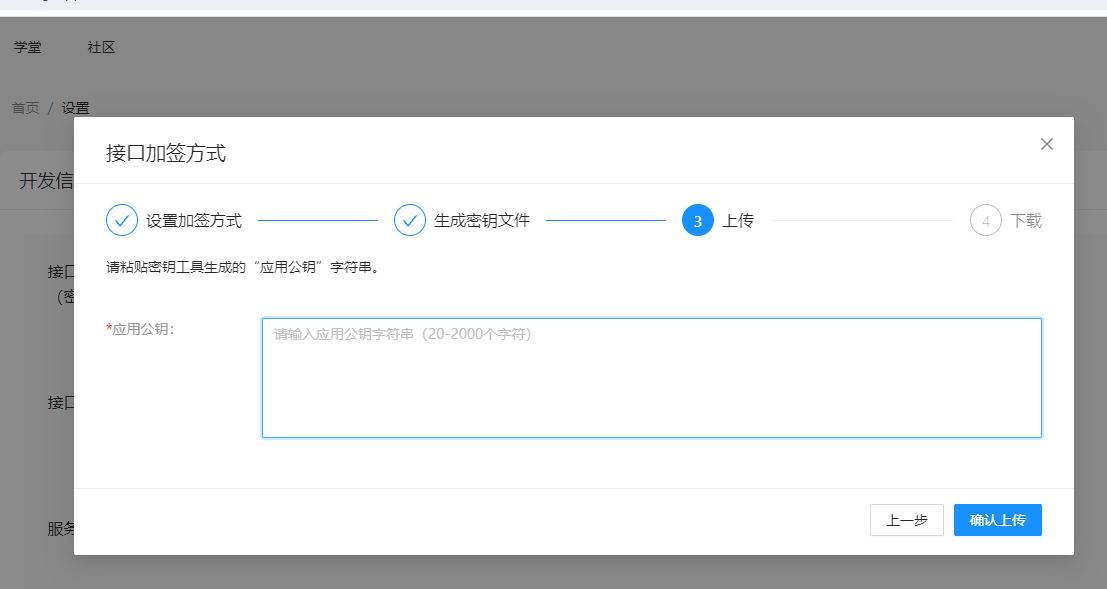The height and width of the screenshot is (589, 1107).
Task: Close the 接口加签方式 dialog
Action: click(x=1046, y=144)
